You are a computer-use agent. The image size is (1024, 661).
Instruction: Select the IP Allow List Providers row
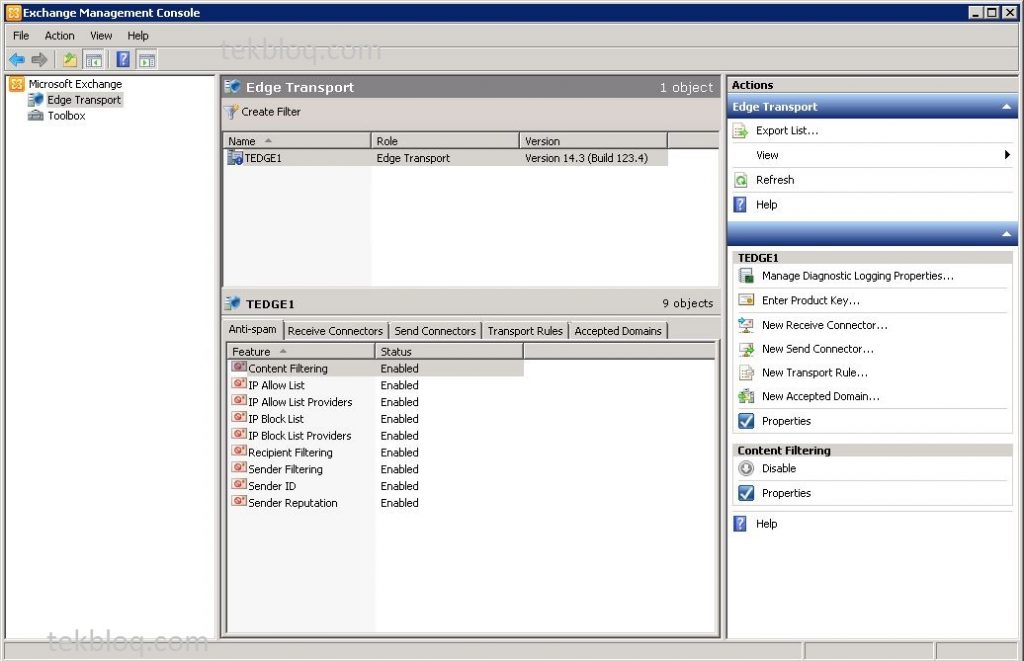point(376,402)
